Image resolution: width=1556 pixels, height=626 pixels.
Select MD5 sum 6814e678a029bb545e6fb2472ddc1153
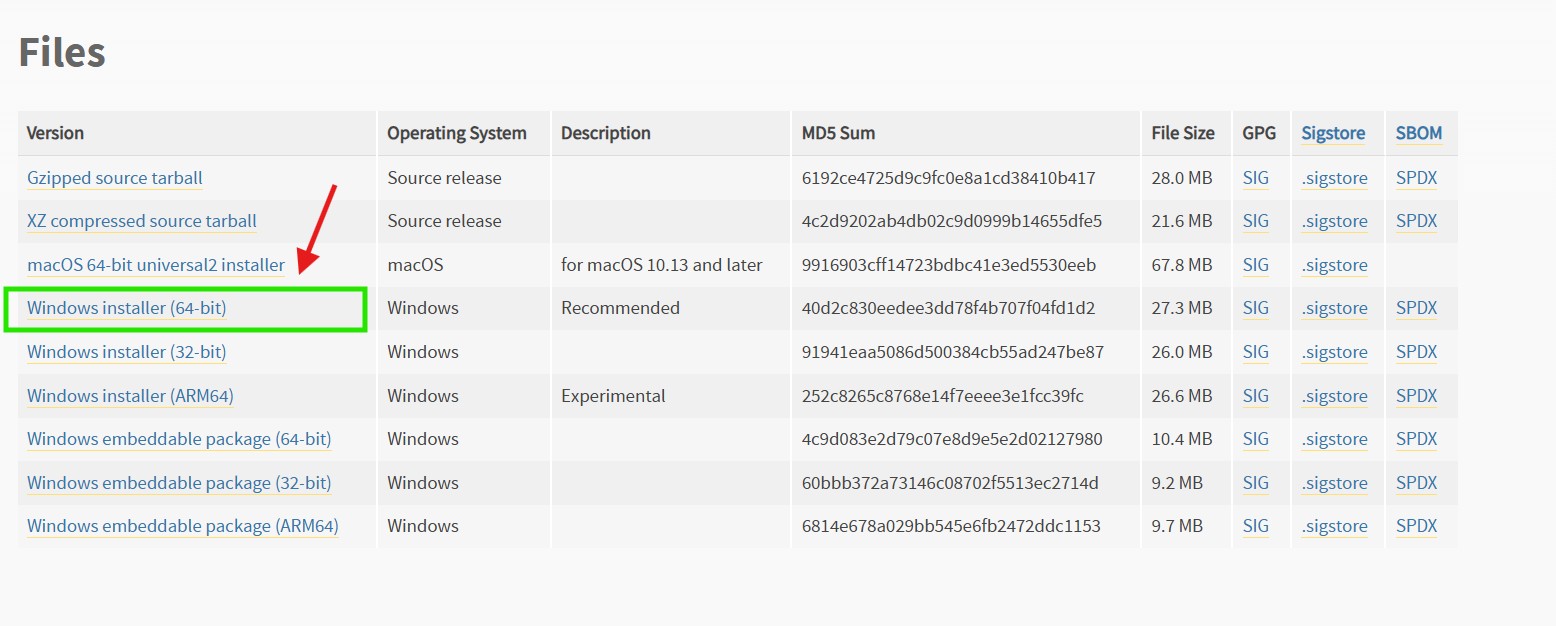(x=951, y=526)
